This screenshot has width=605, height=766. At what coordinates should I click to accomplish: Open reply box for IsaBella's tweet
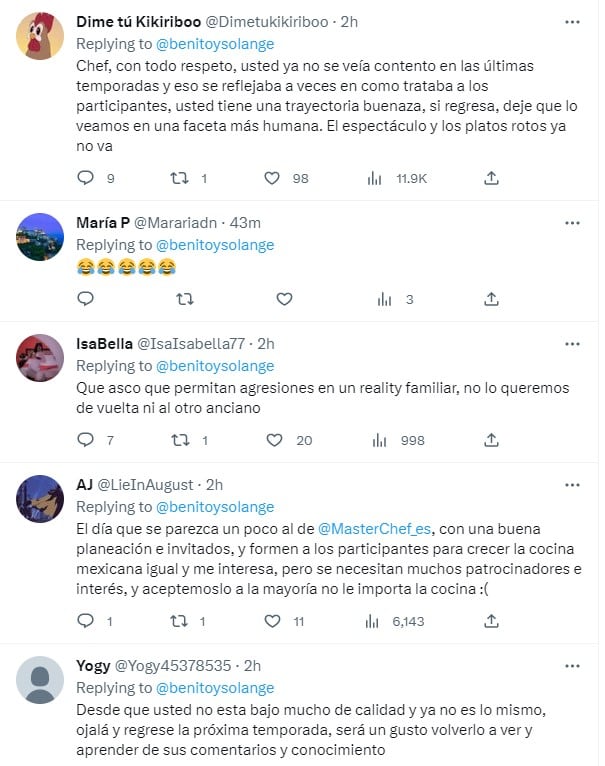click(85, 440)
